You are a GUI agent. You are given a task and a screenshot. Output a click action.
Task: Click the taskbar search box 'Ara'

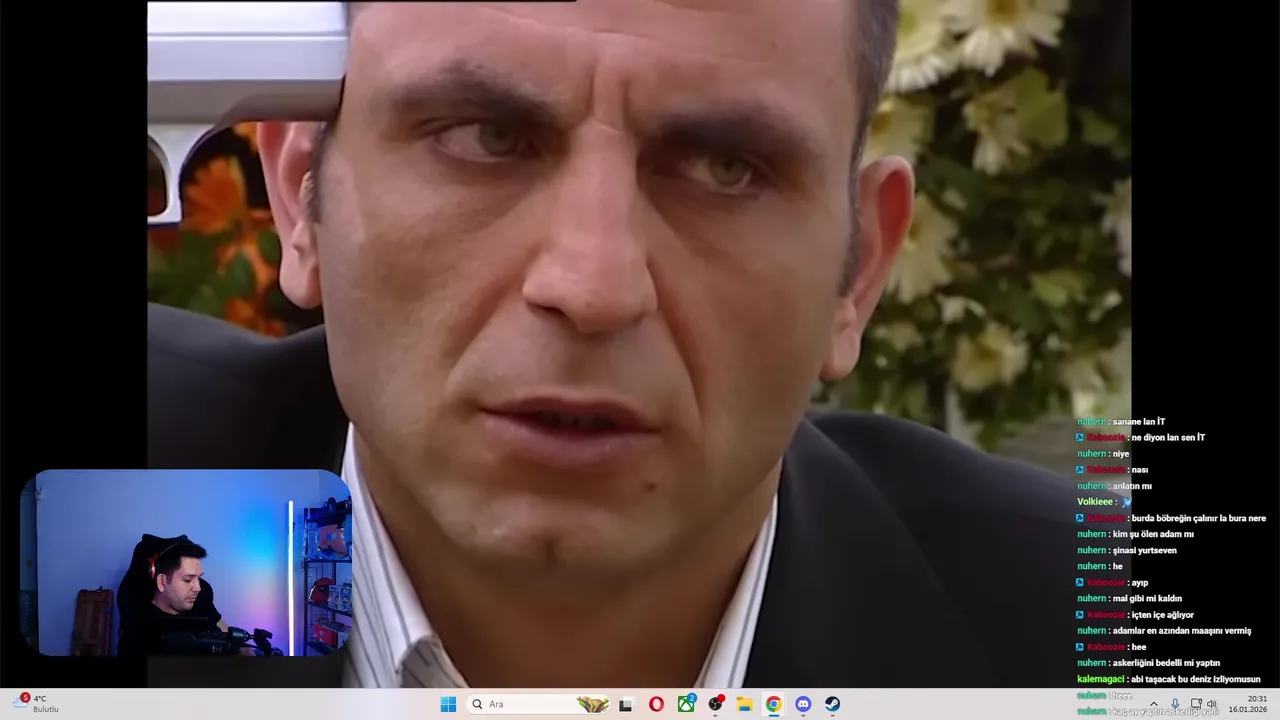click(x=540, y=704)
